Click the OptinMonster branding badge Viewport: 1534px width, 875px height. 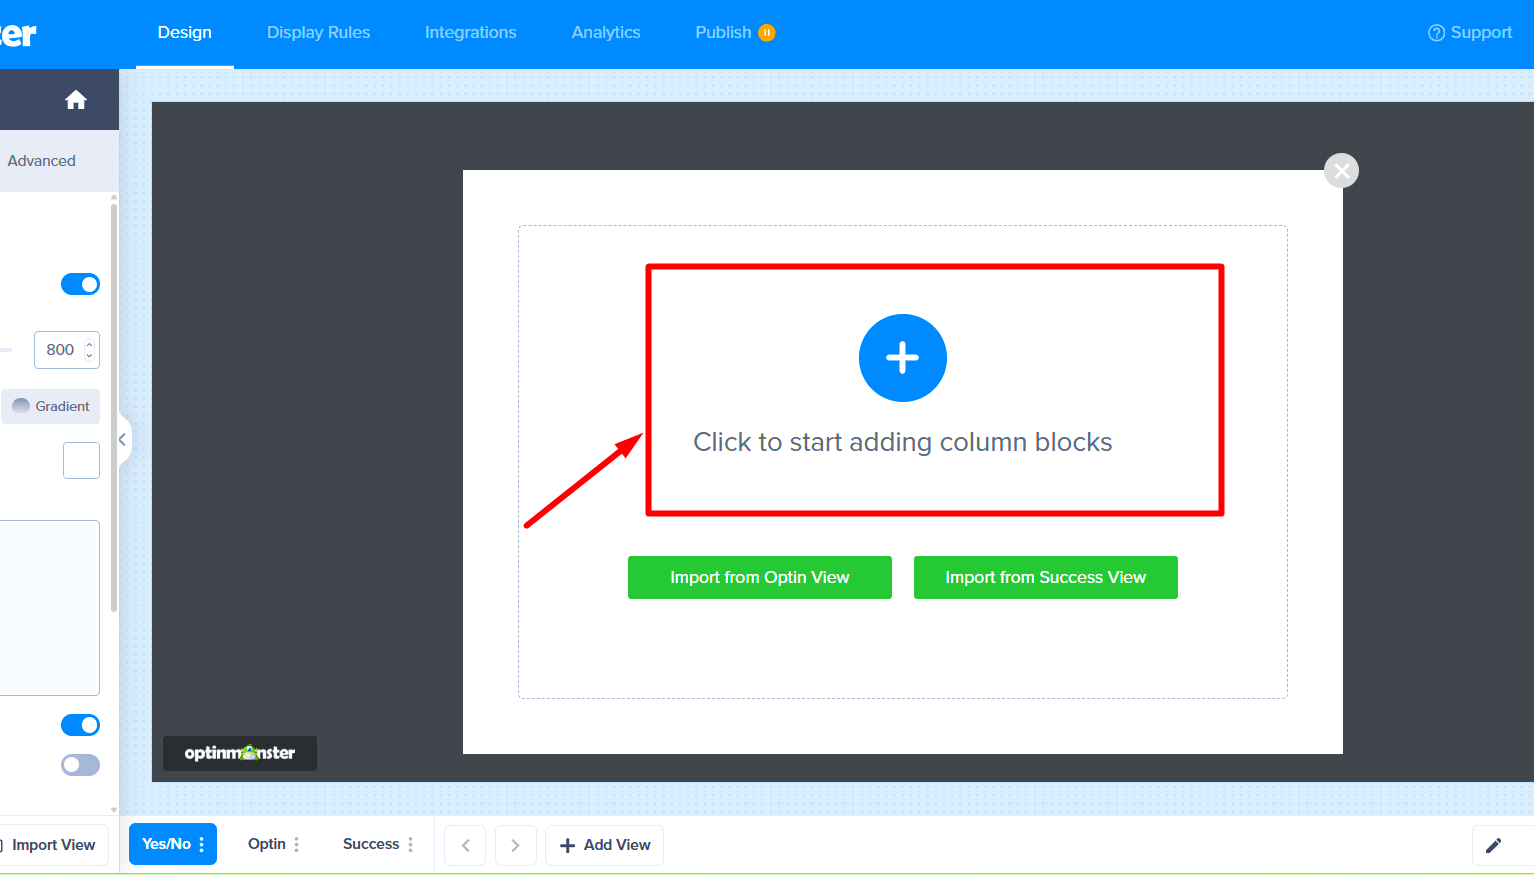240,753
